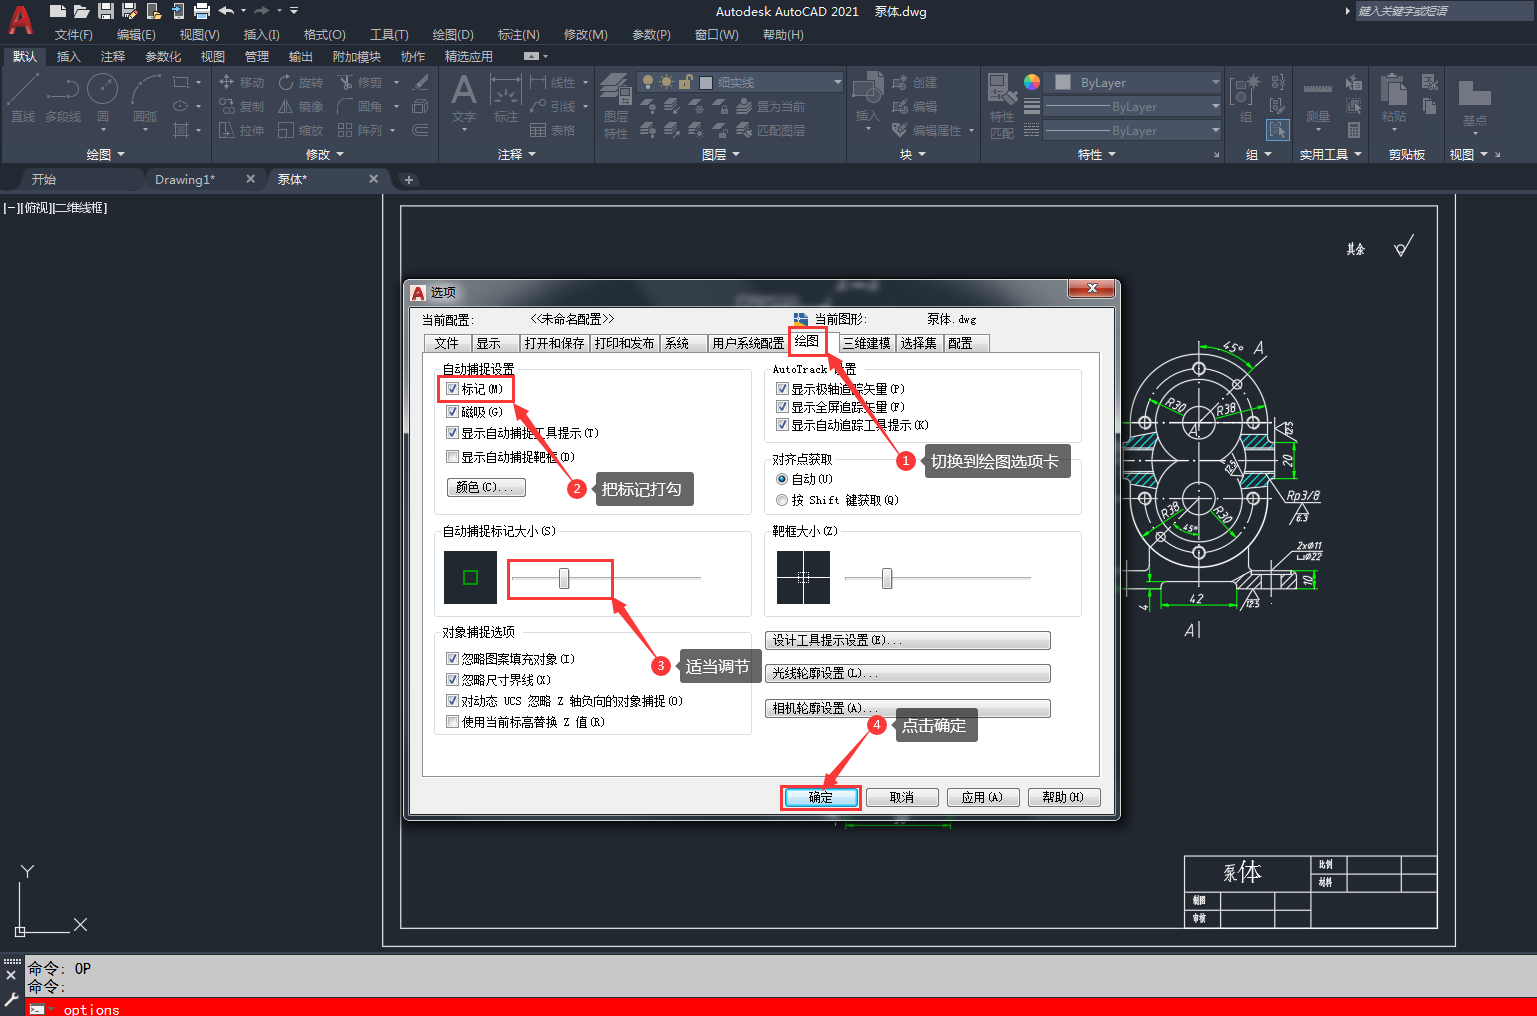This screenshot has height=1016, width=1537.
Task: Enable 显示自动捕捉靶框(D) checkbox
Action: coord(452,457)
